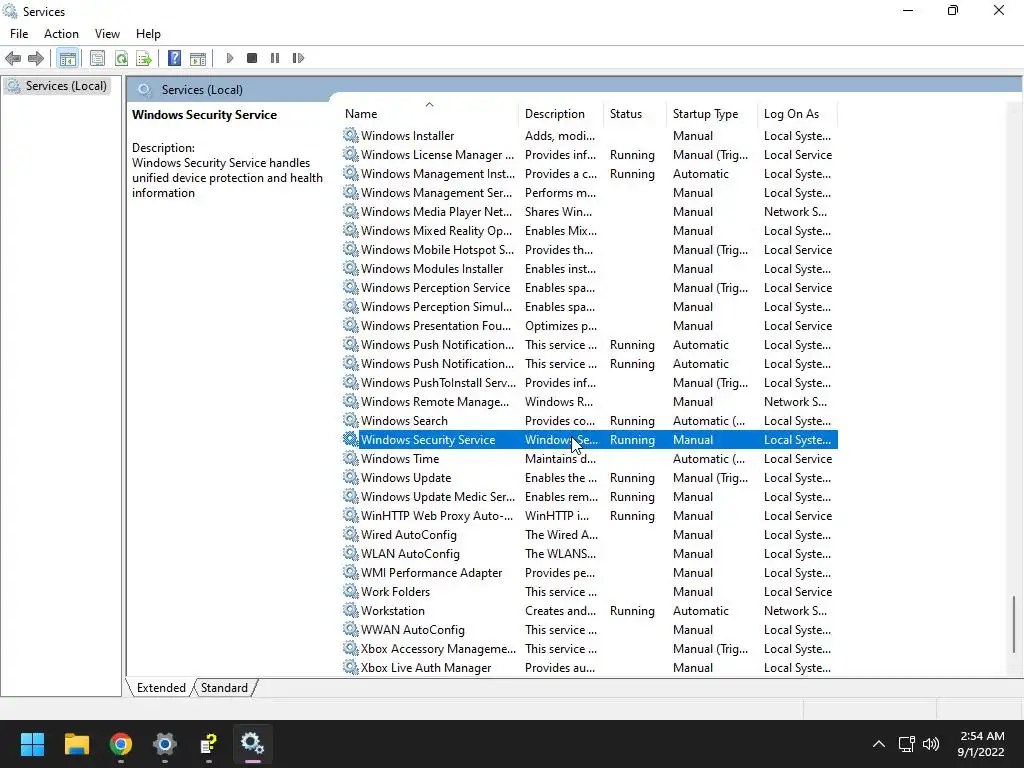The image size is (1024, 768).
Task: Open the View menu
Action: tap(107, 34)
